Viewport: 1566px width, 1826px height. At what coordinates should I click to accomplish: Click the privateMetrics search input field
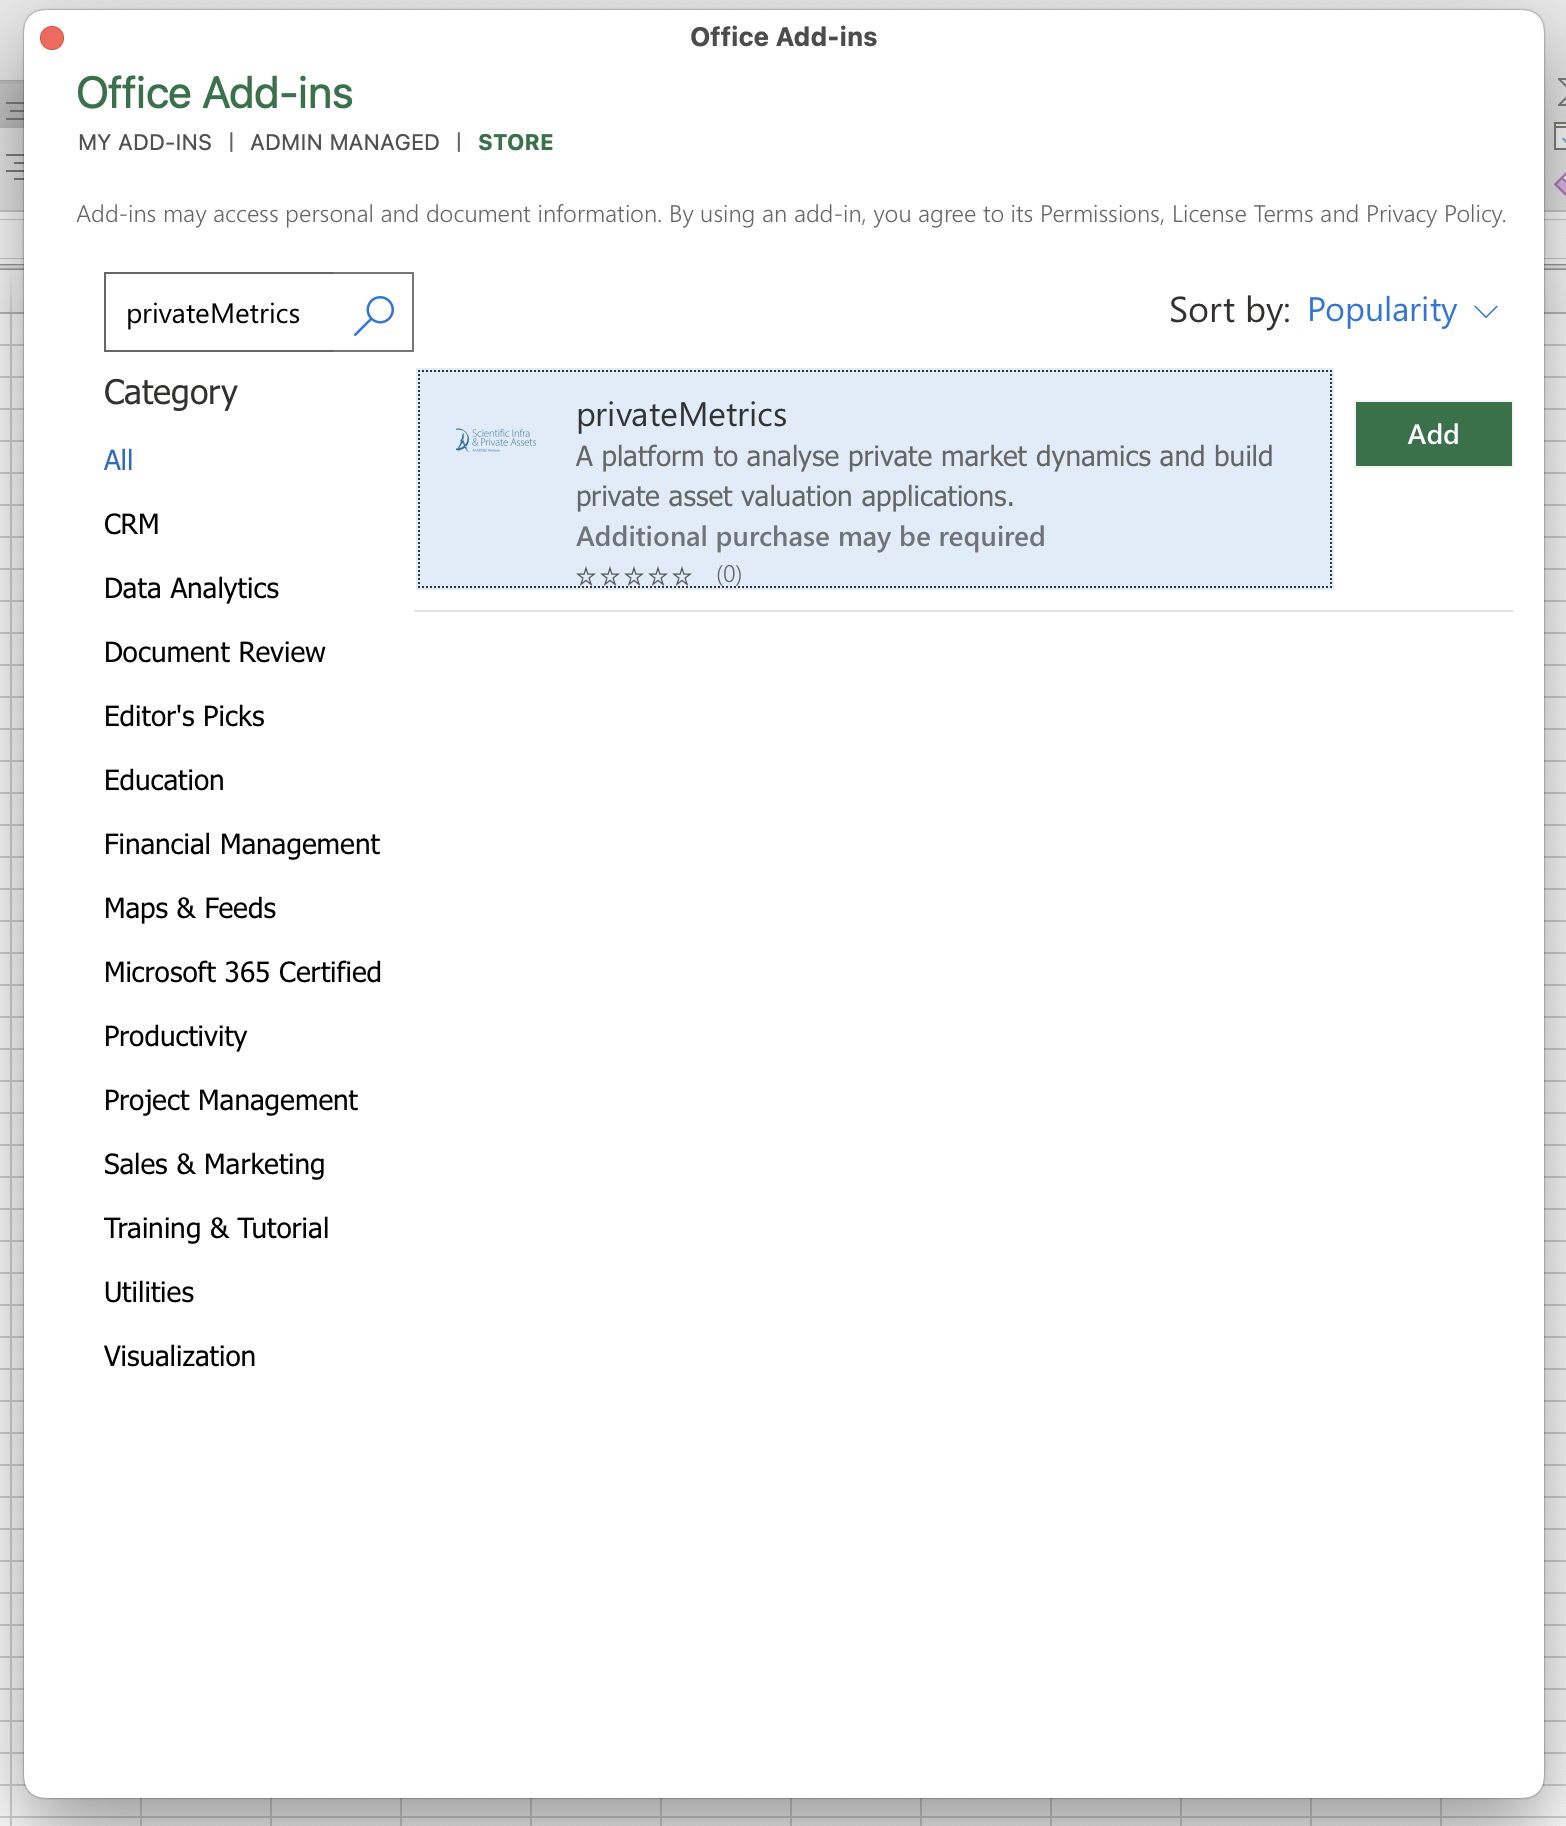pyautogui.click(x=230, y=314)
